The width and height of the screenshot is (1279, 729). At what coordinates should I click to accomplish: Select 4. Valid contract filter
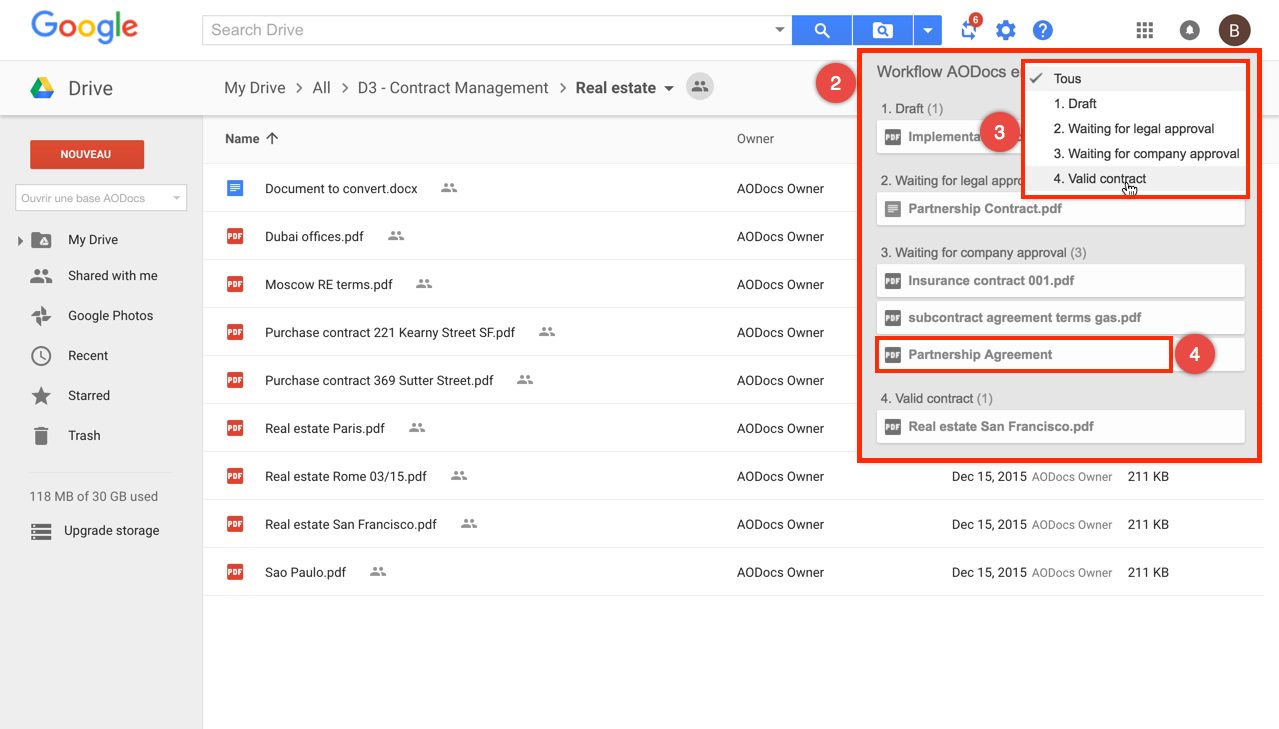pos(1136,179)
